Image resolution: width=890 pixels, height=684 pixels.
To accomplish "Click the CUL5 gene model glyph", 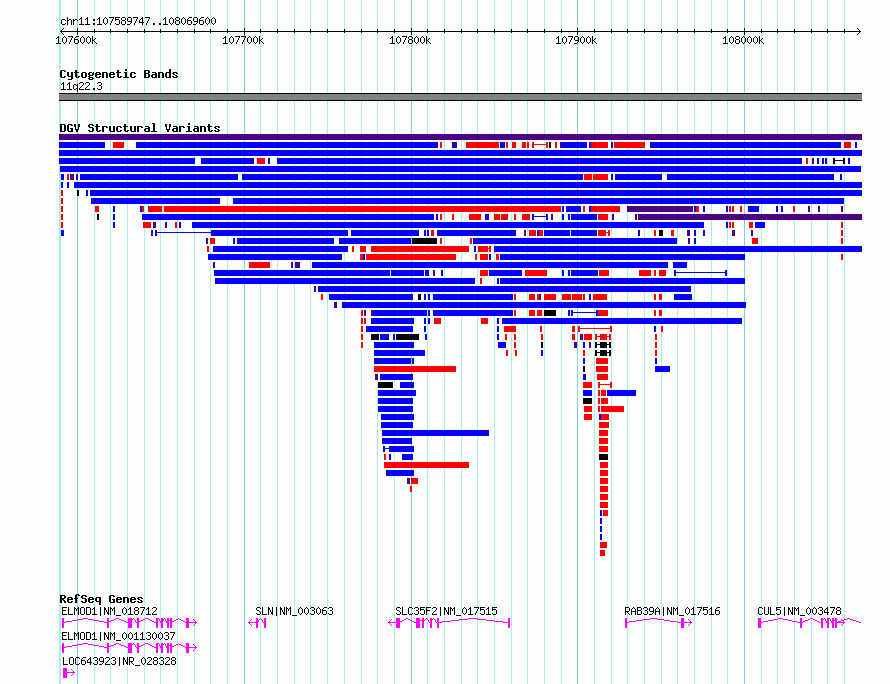I will pyautogui.click(x=809, y=623).
